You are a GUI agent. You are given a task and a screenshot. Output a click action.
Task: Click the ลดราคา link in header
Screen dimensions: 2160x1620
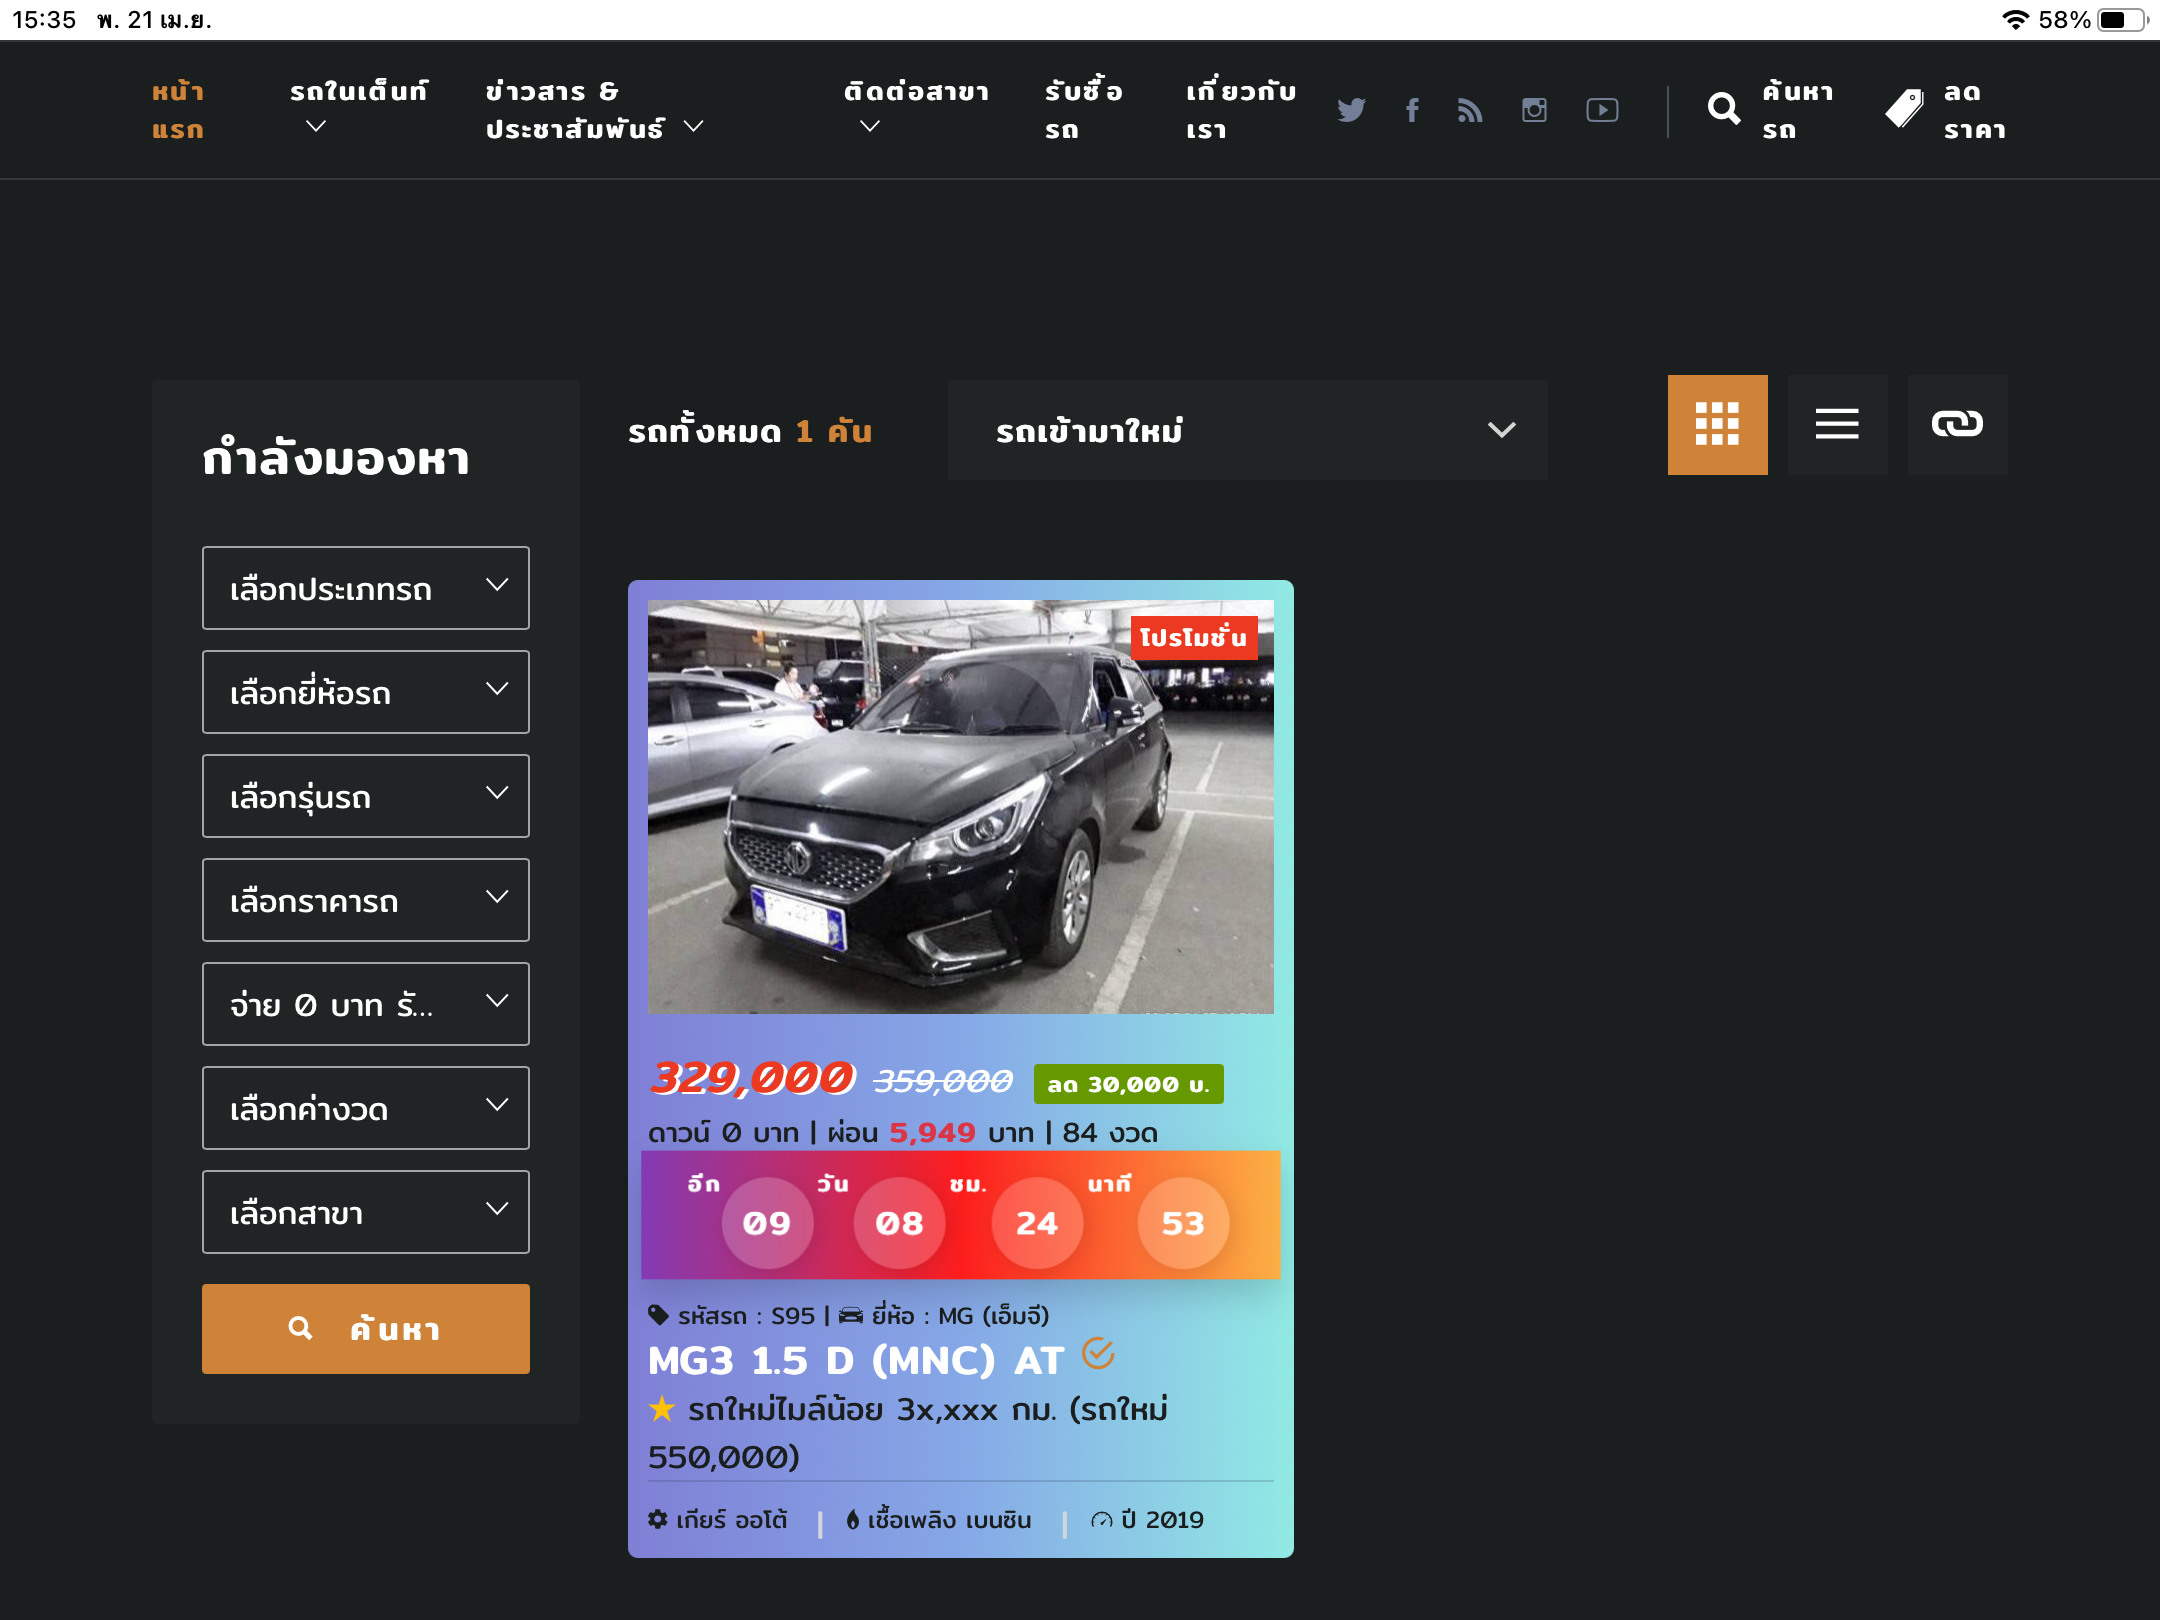coord(1974,110)
